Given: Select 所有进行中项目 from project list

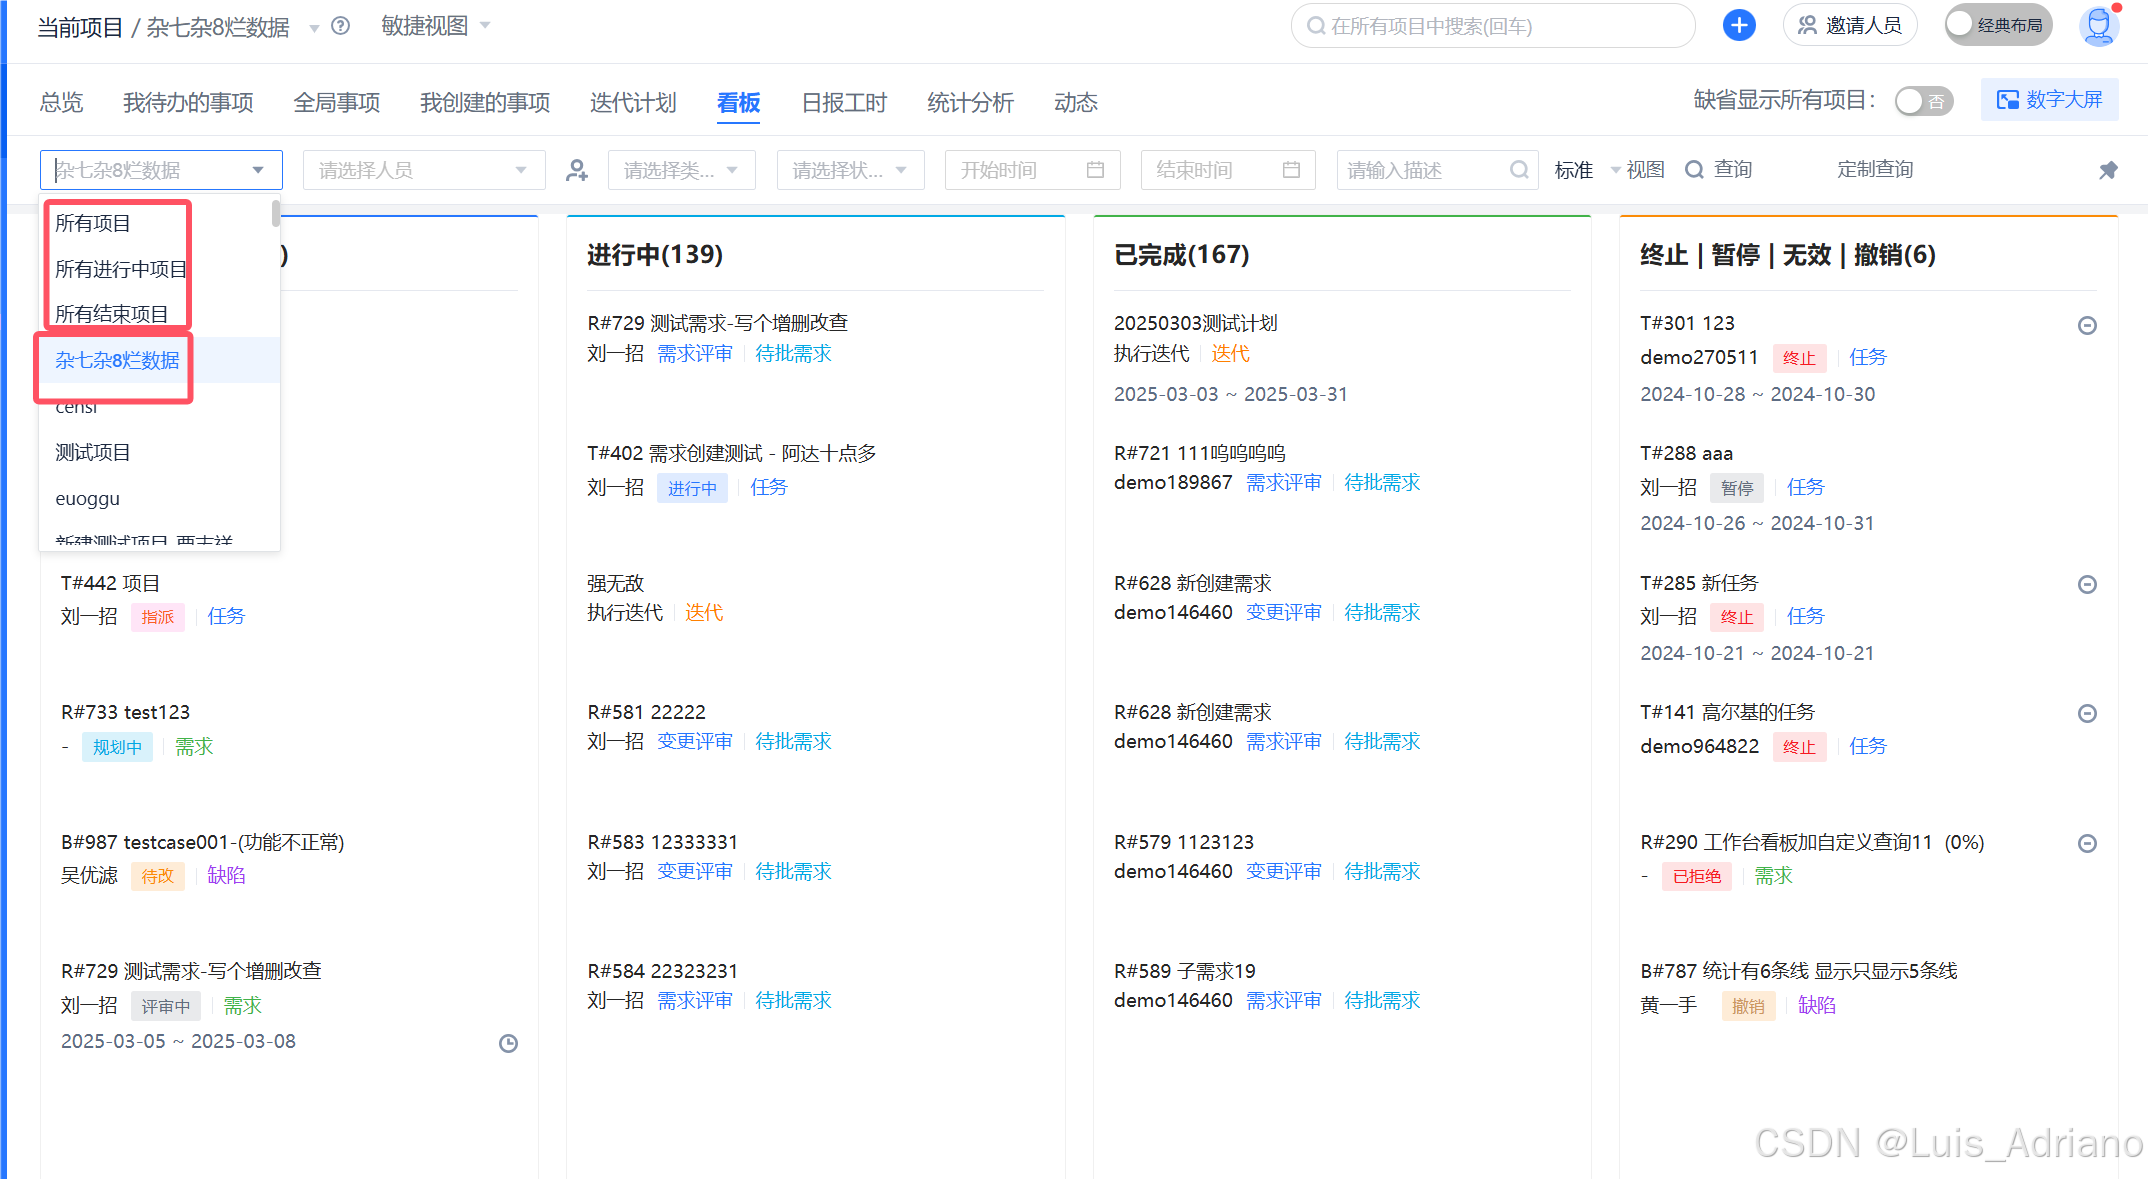Looking at the screenshot, I should click(x=121, y=269).
